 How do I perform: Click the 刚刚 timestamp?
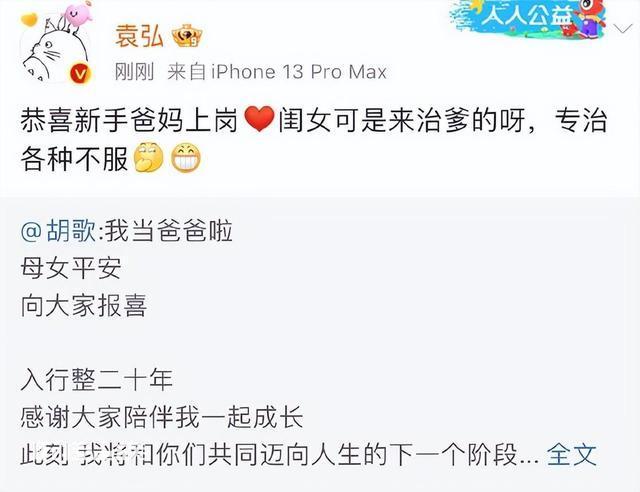[134, 72]
